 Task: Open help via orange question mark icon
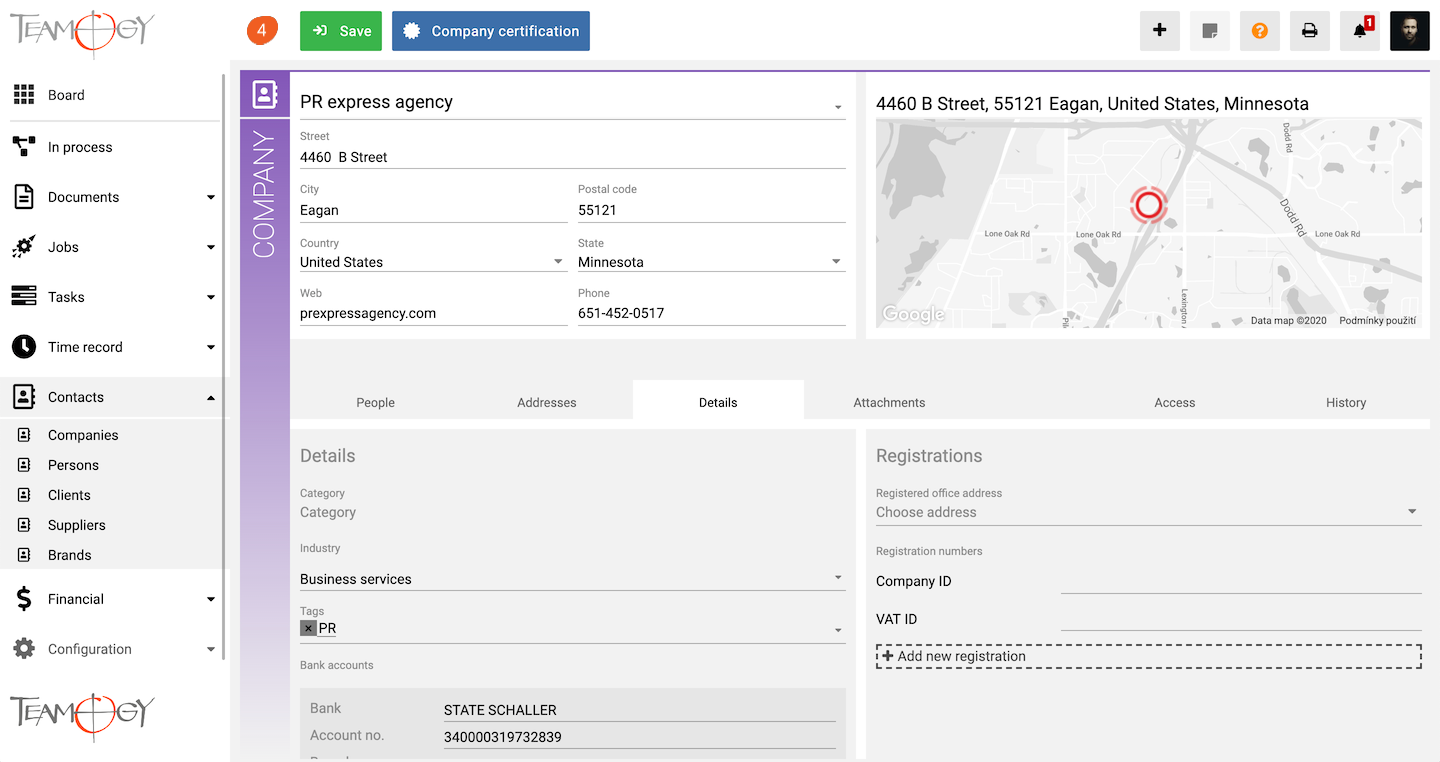click(x=1260, y=31)
